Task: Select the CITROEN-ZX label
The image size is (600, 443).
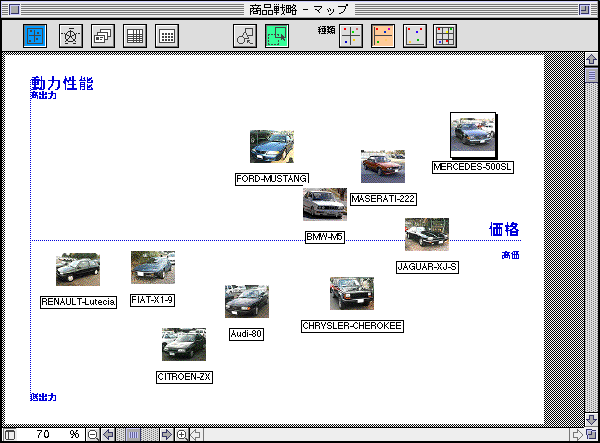Action: tap(184, 377)
